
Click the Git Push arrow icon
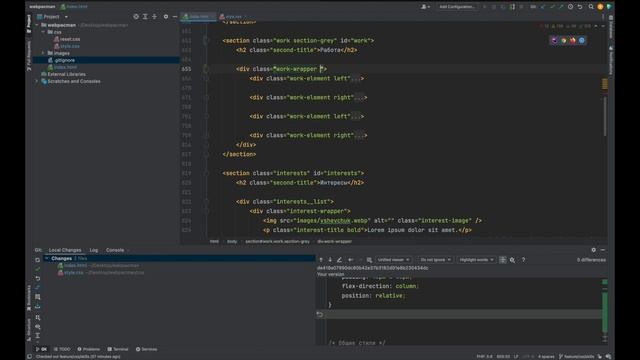click(x=561, y=7)
